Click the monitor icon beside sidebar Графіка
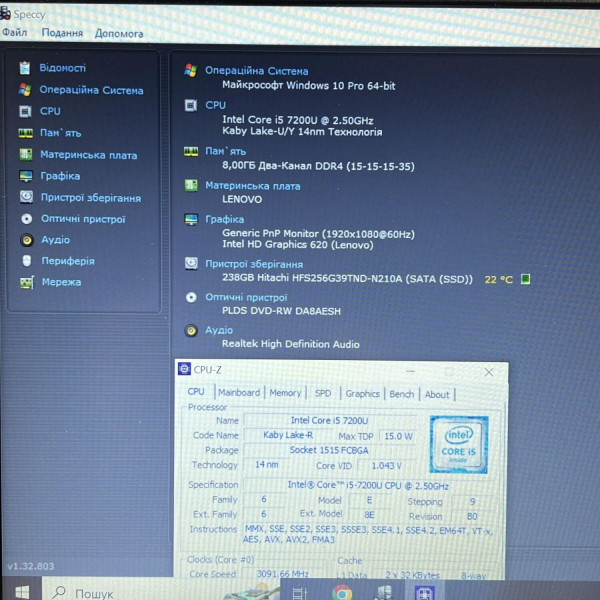Viewport: 600px width, 600px height. tap(26, 176)
